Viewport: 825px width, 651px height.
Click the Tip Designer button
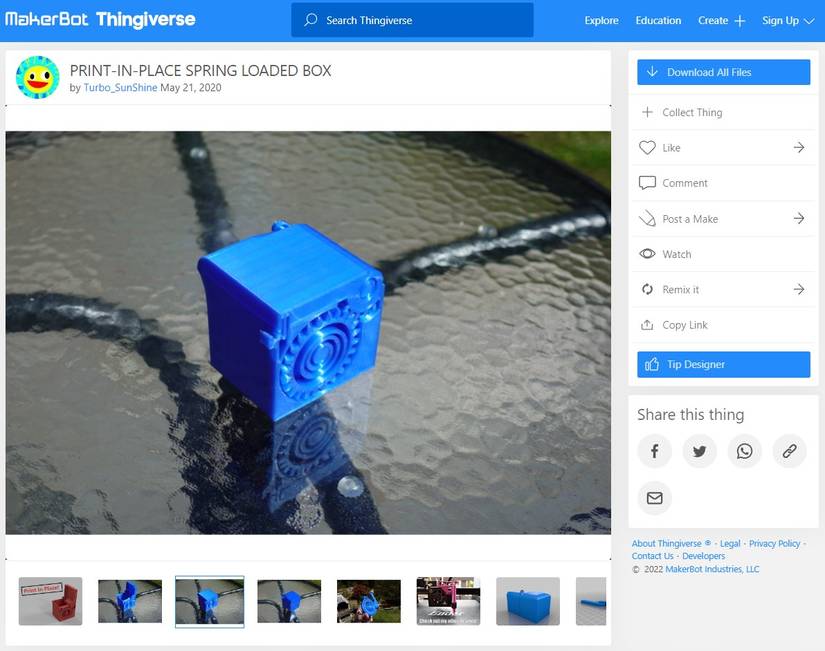click(722, 364)
